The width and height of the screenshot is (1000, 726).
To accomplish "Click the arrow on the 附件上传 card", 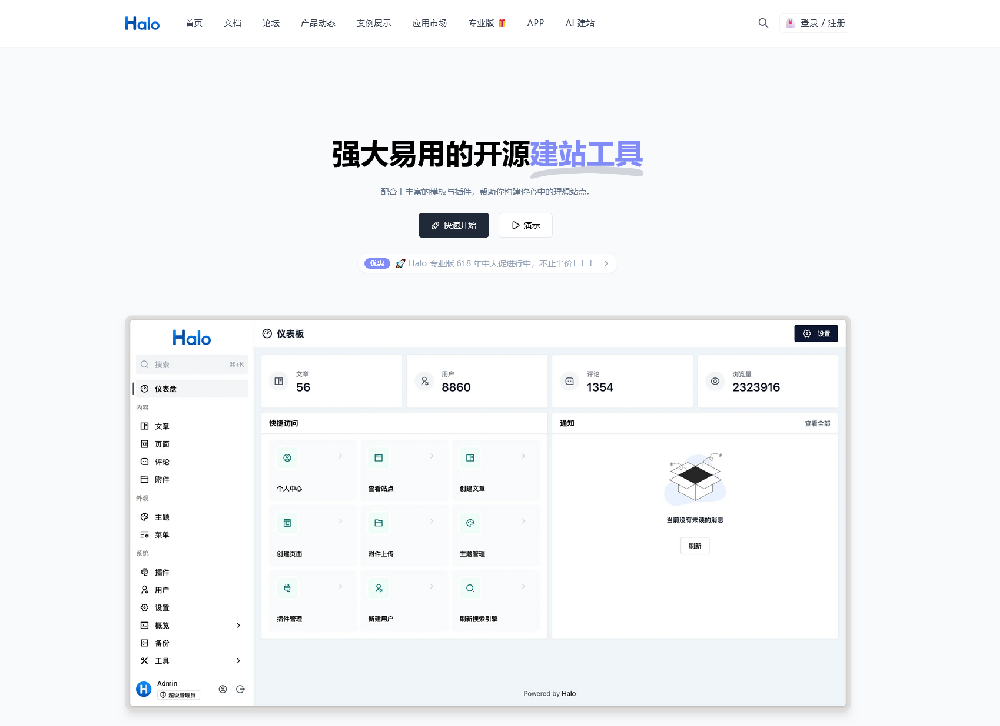I will point(432,521).
